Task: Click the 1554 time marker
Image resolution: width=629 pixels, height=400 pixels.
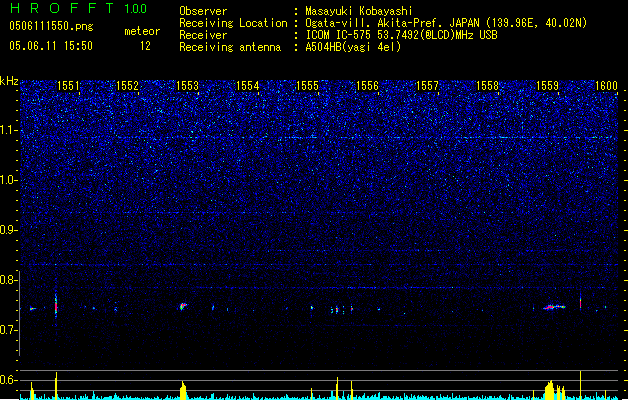Action: 248,86
